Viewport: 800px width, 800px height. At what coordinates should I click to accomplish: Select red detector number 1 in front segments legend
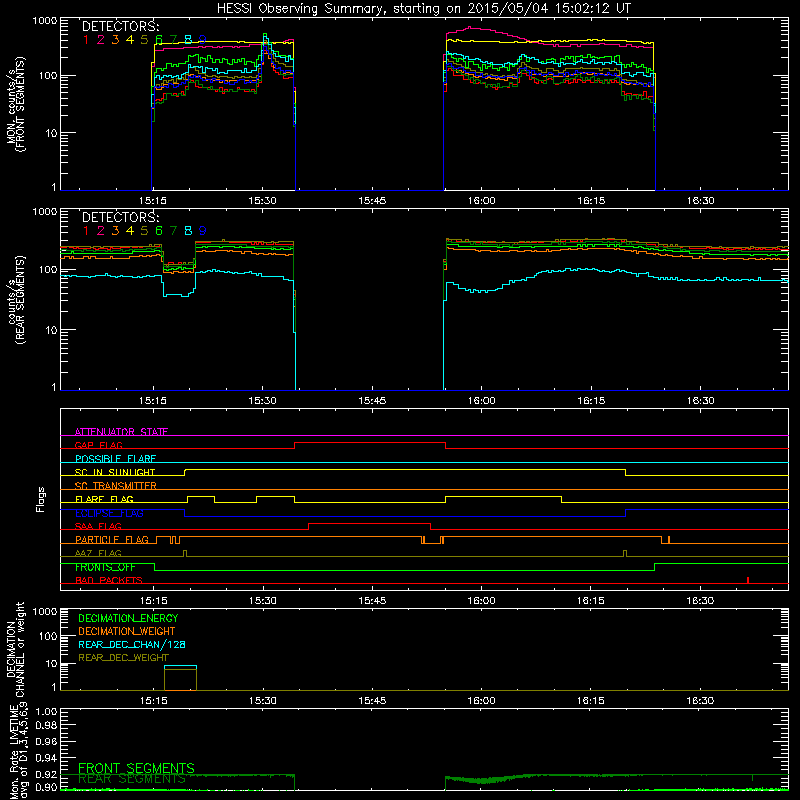(x=86, y=40)
